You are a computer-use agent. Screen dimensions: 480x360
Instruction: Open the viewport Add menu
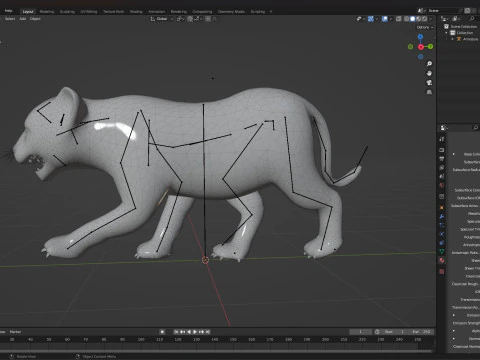click(x=23, y=19)
